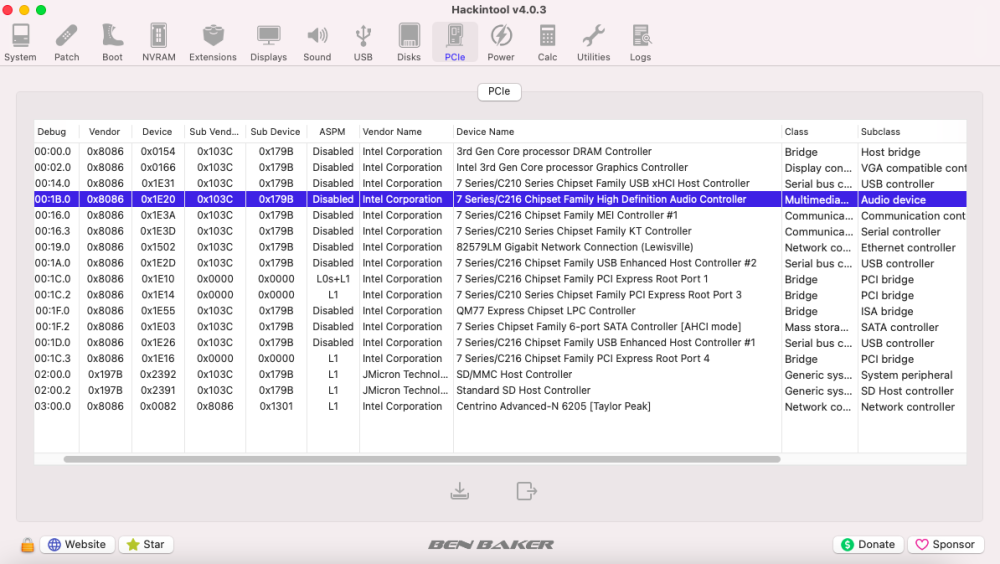Select the PCIe tab label
1000x564 pixels.
coord(499,91)
